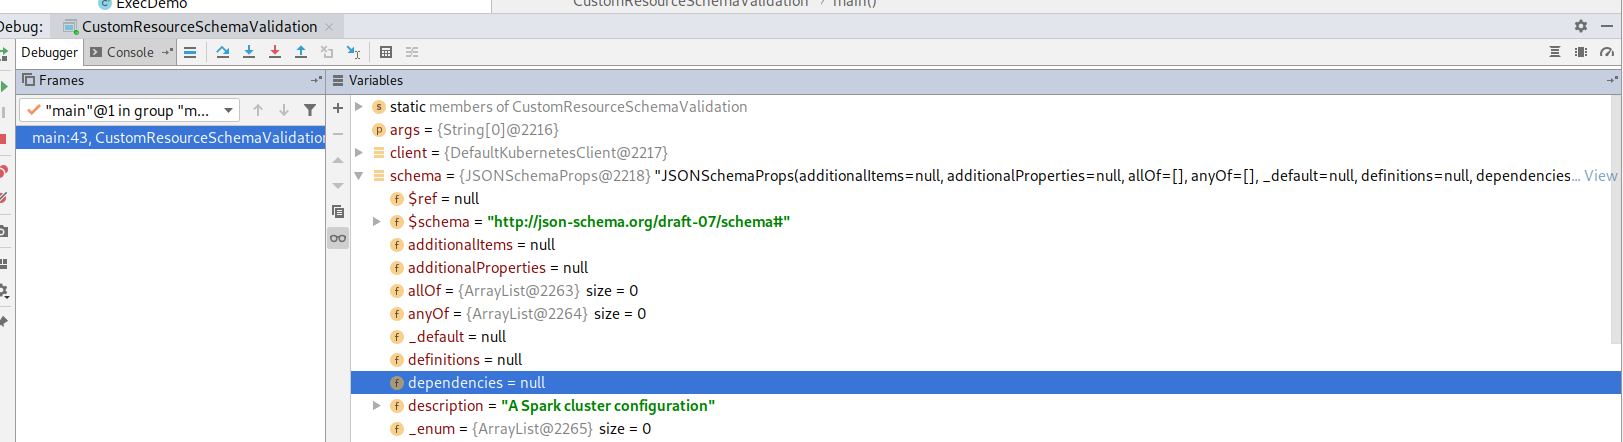Add a new watch with plus icon
Screen dimensions: 1623x442
(338, 108)
